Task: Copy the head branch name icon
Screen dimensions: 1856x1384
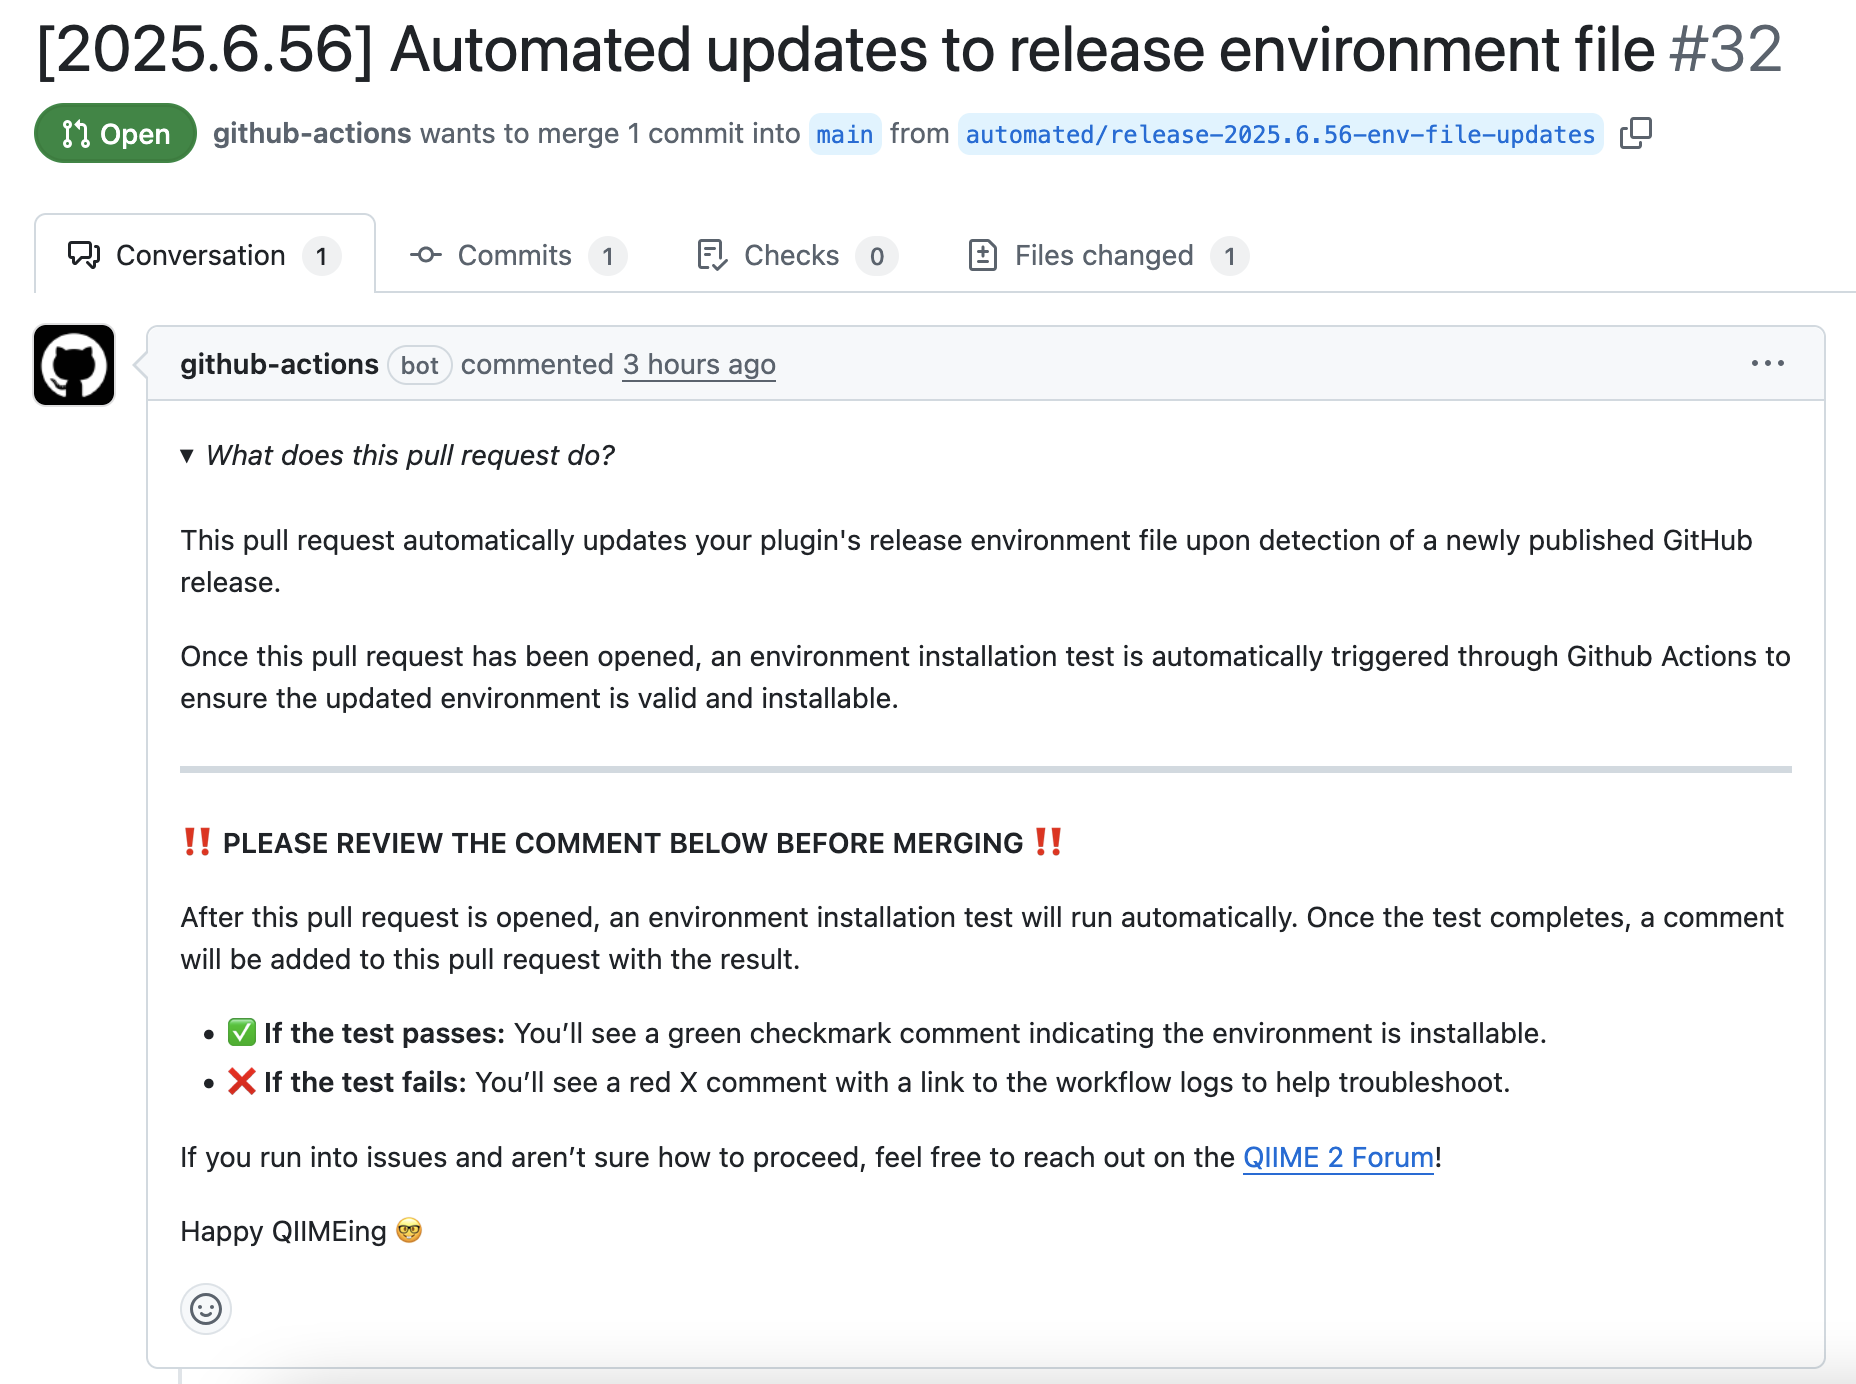Action: (x=1635, y=133)
